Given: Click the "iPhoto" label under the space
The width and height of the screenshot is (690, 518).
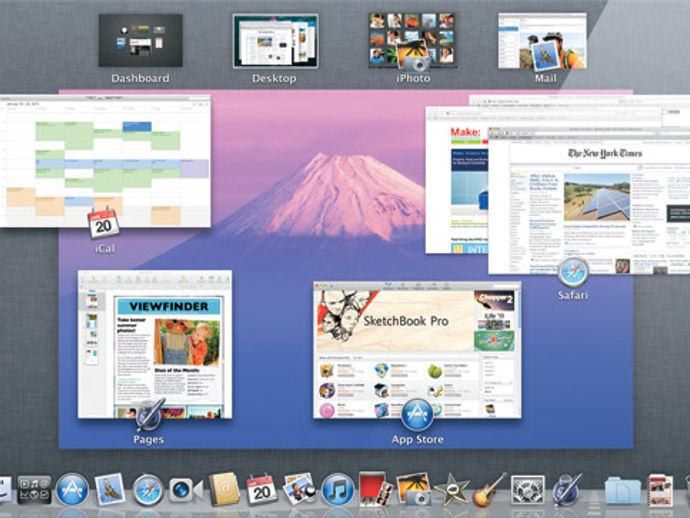Looking at the screenshot, I should (x=413, y=78).
